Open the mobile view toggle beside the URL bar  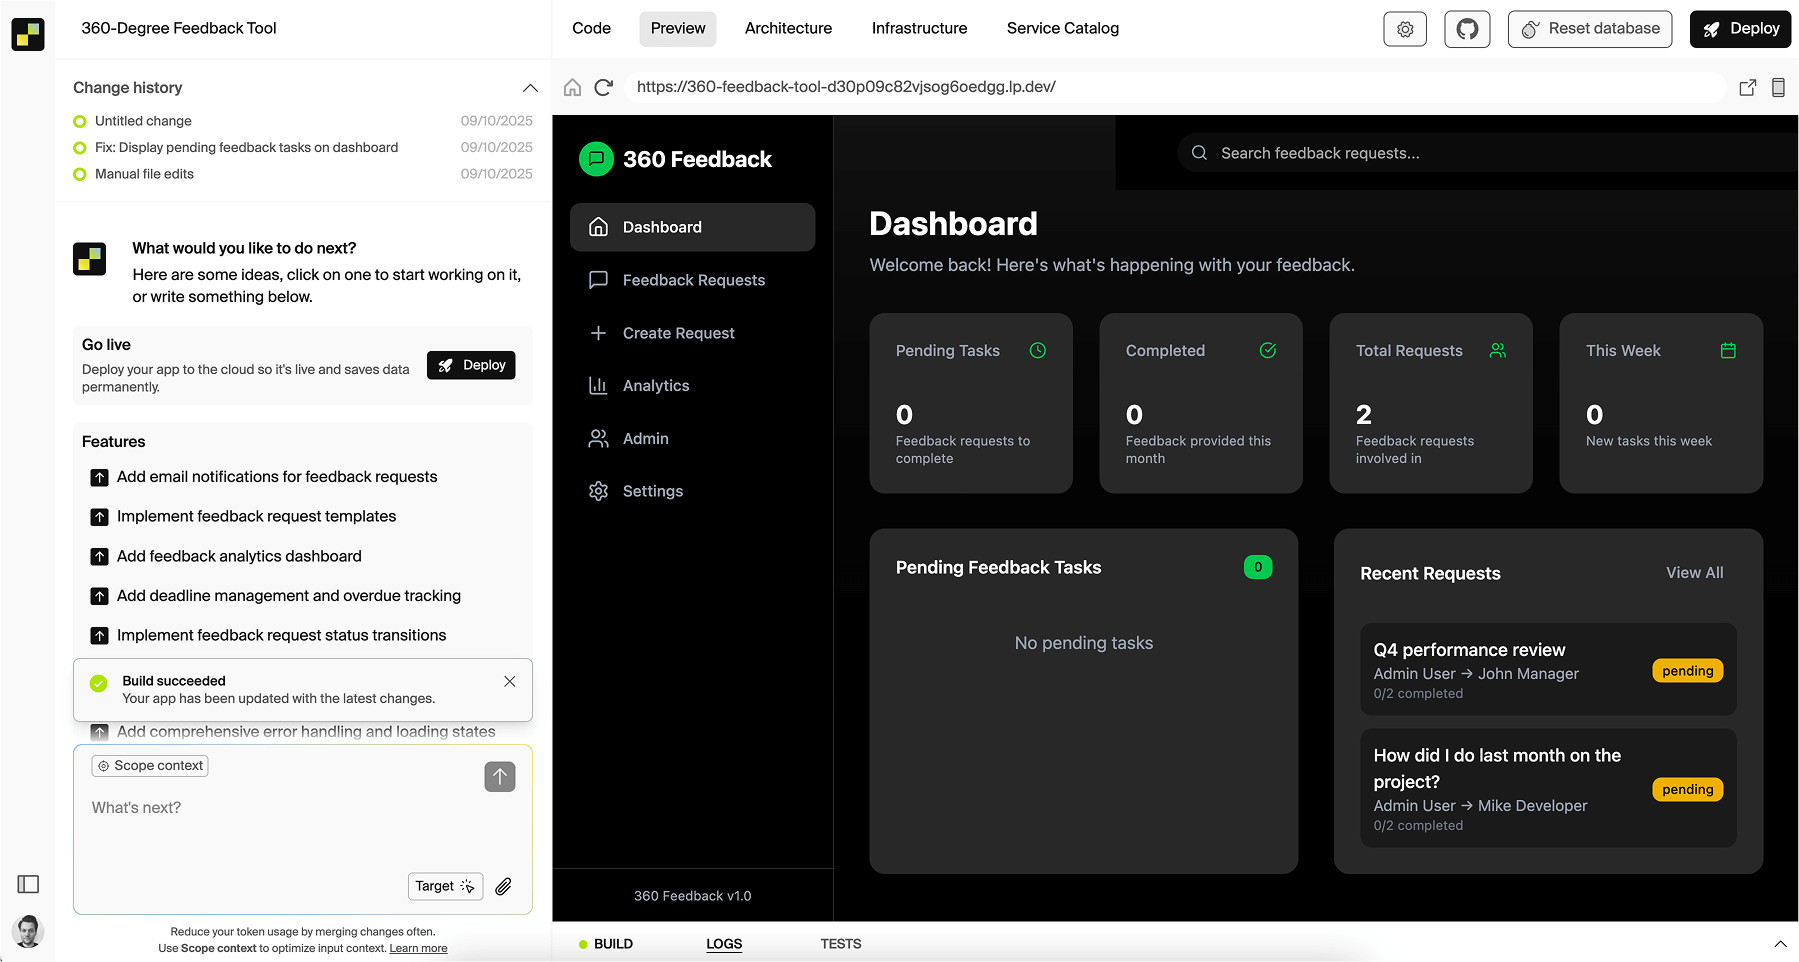(x=1779, y=87)
